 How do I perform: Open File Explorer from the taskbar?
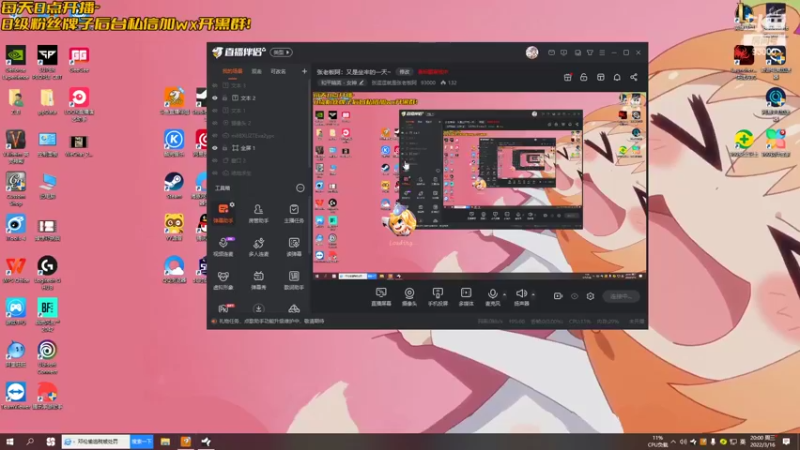165,441
